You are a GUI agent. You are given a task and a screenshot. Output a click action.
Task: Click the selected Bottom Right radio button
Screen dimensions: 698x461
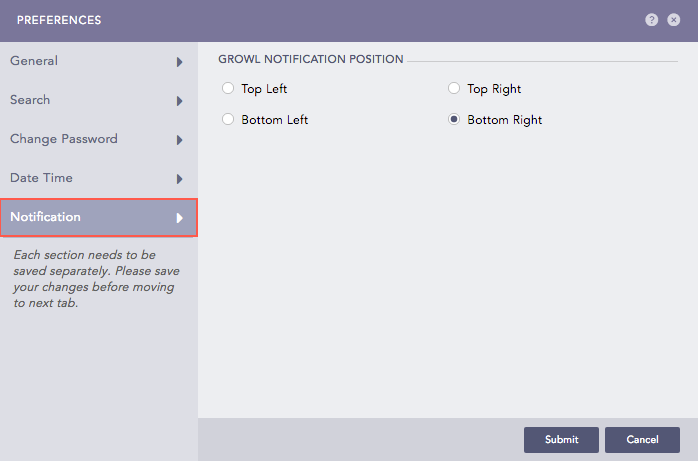(454, 120)
